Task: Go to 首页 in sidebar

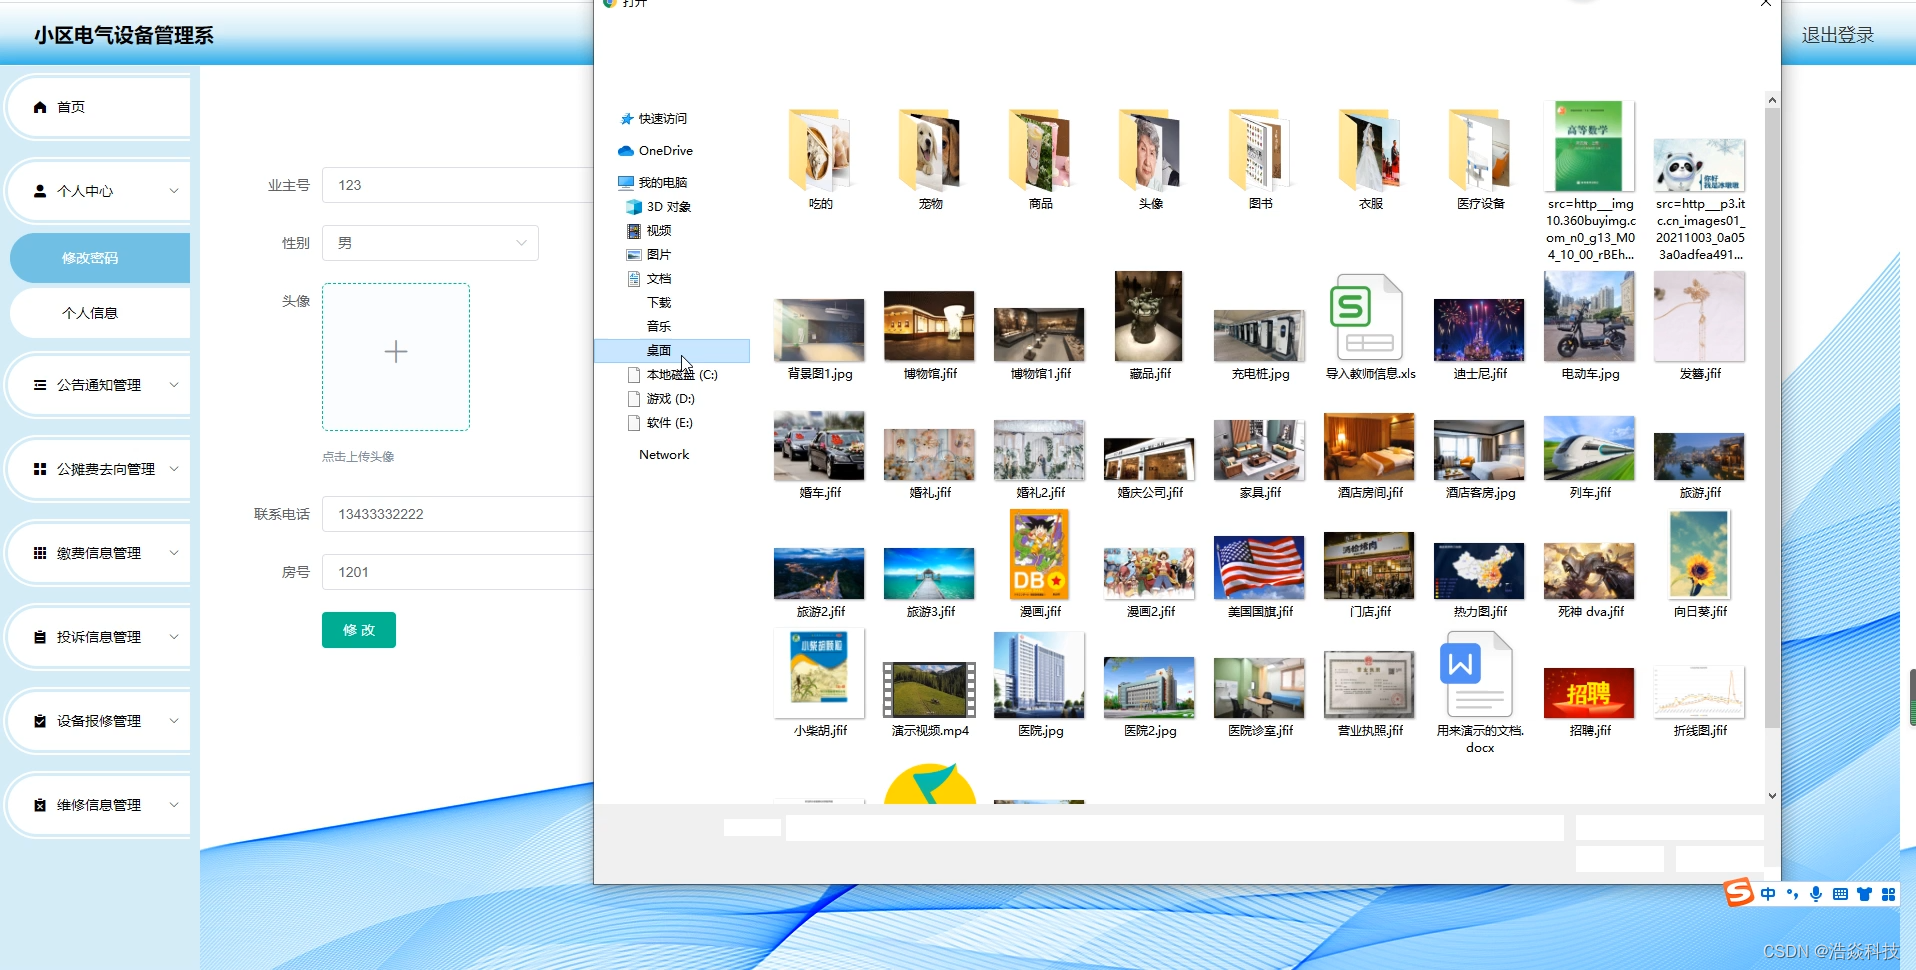Action: (98, 107)
